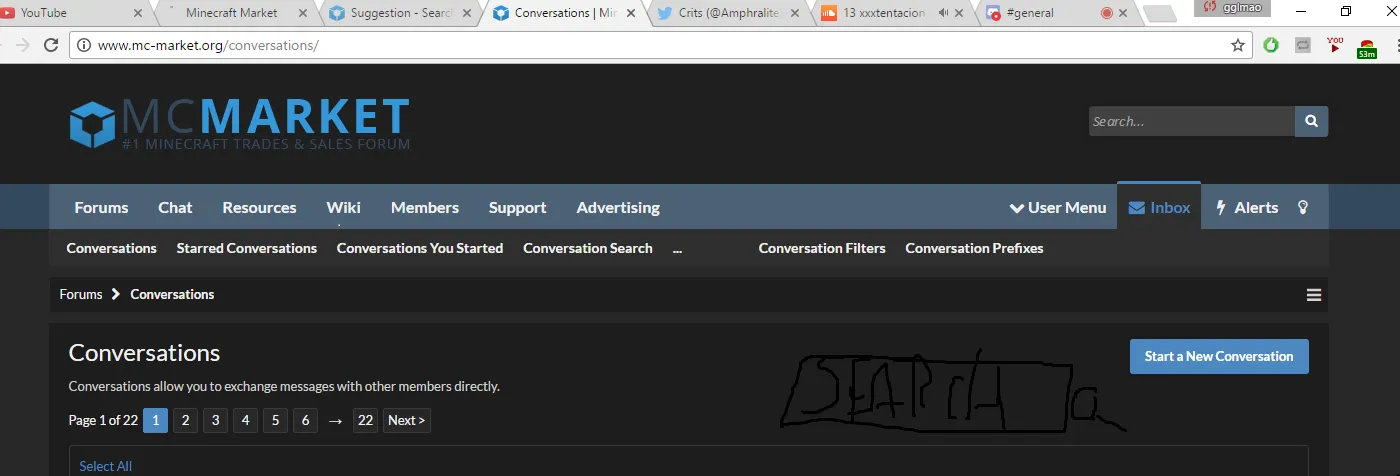Jump to last page 22
The width and height of the screenshot is (1400, 476).
tap(365, 420)
